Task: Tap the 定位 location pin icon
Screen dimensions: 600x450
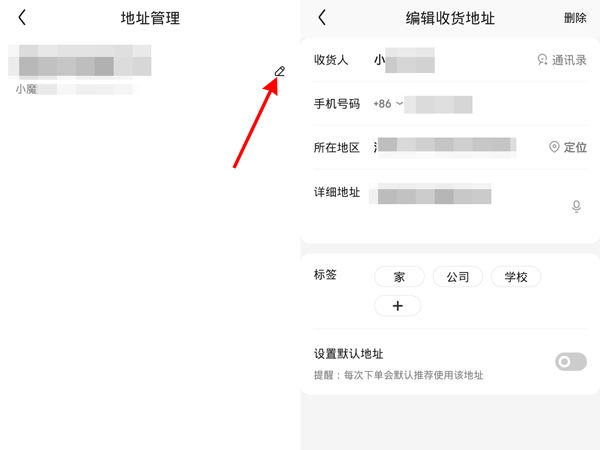Action: tap(554, 147)
